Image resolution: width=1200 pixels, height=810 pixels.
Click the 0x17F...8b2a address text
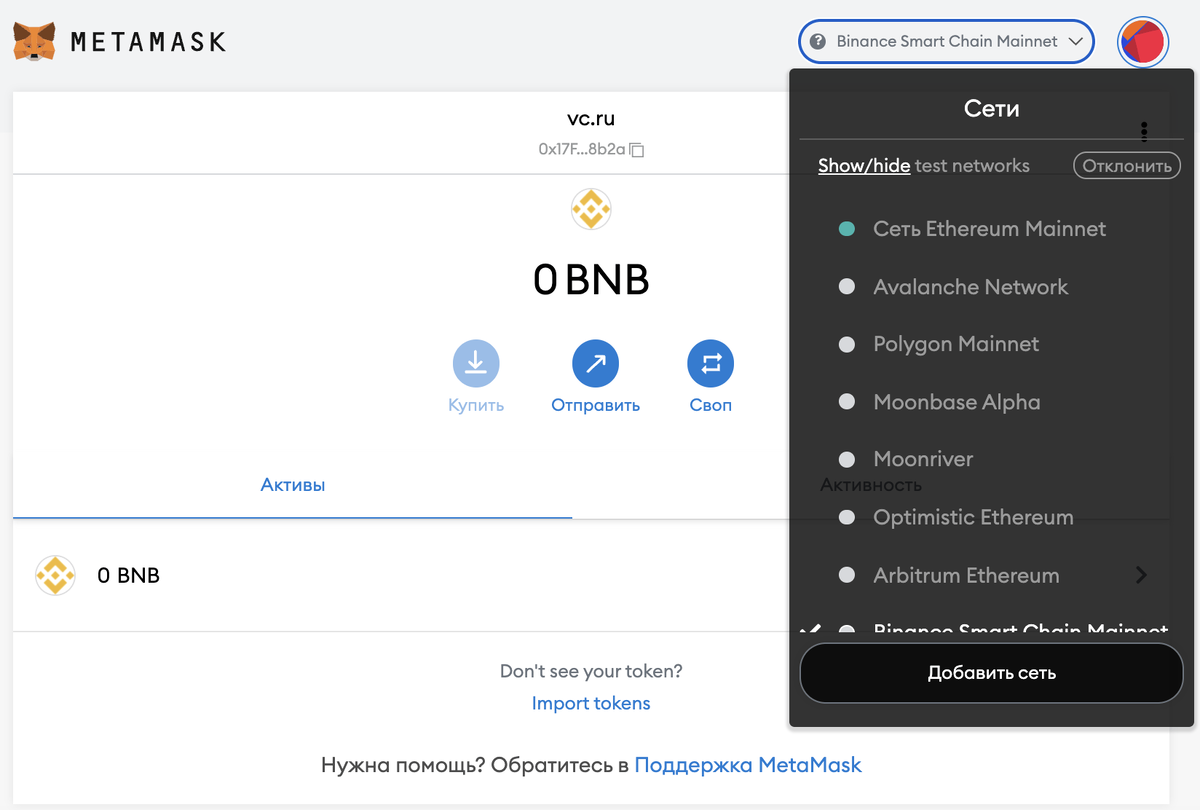pyautogui.click(x=582, y=150)
